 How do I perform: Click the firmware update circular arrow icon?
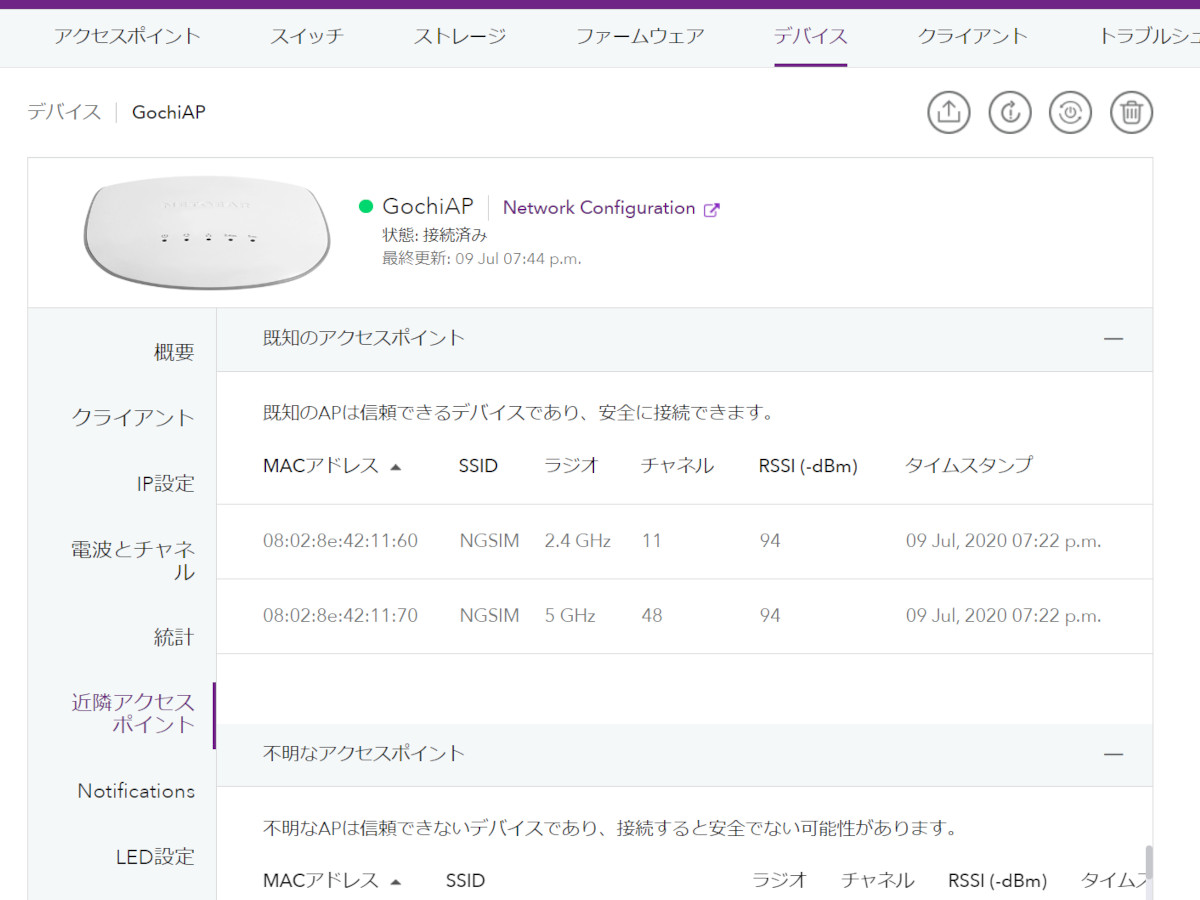coord(1010,112)
